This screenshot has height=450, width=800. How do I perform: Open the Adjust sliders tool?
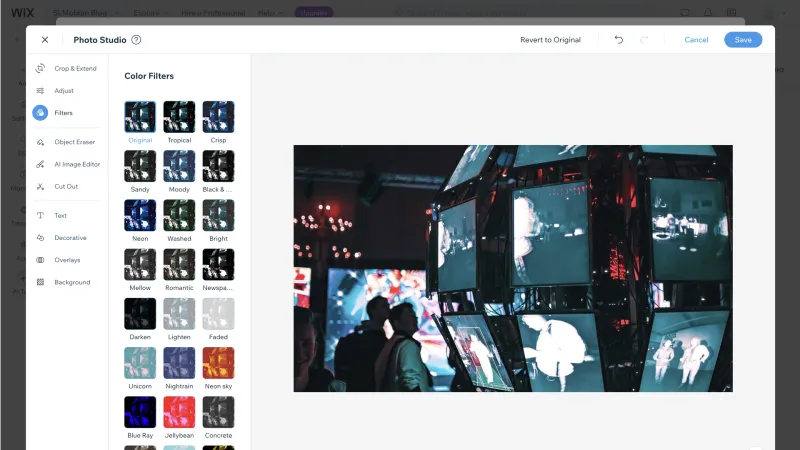click(55, 91)
